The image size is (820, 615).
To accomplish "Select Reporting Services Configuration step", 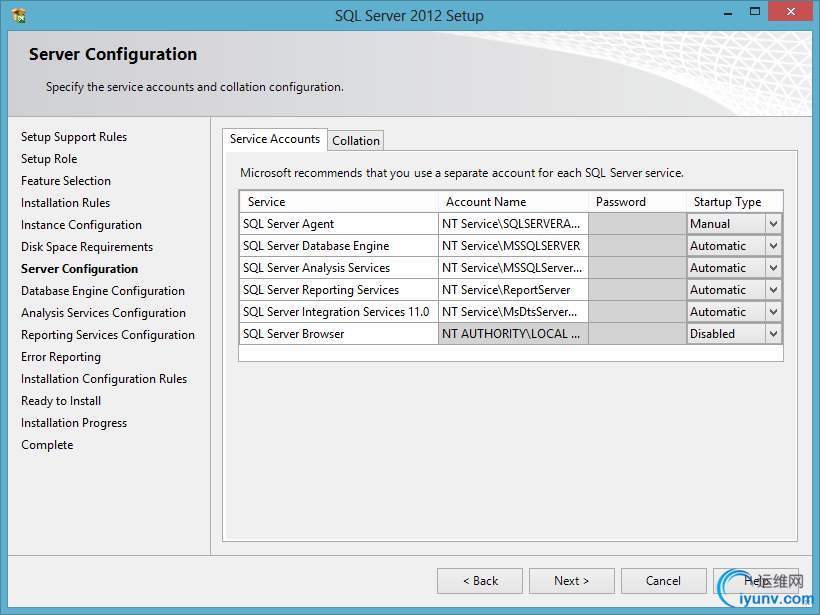I will (108, 335).
